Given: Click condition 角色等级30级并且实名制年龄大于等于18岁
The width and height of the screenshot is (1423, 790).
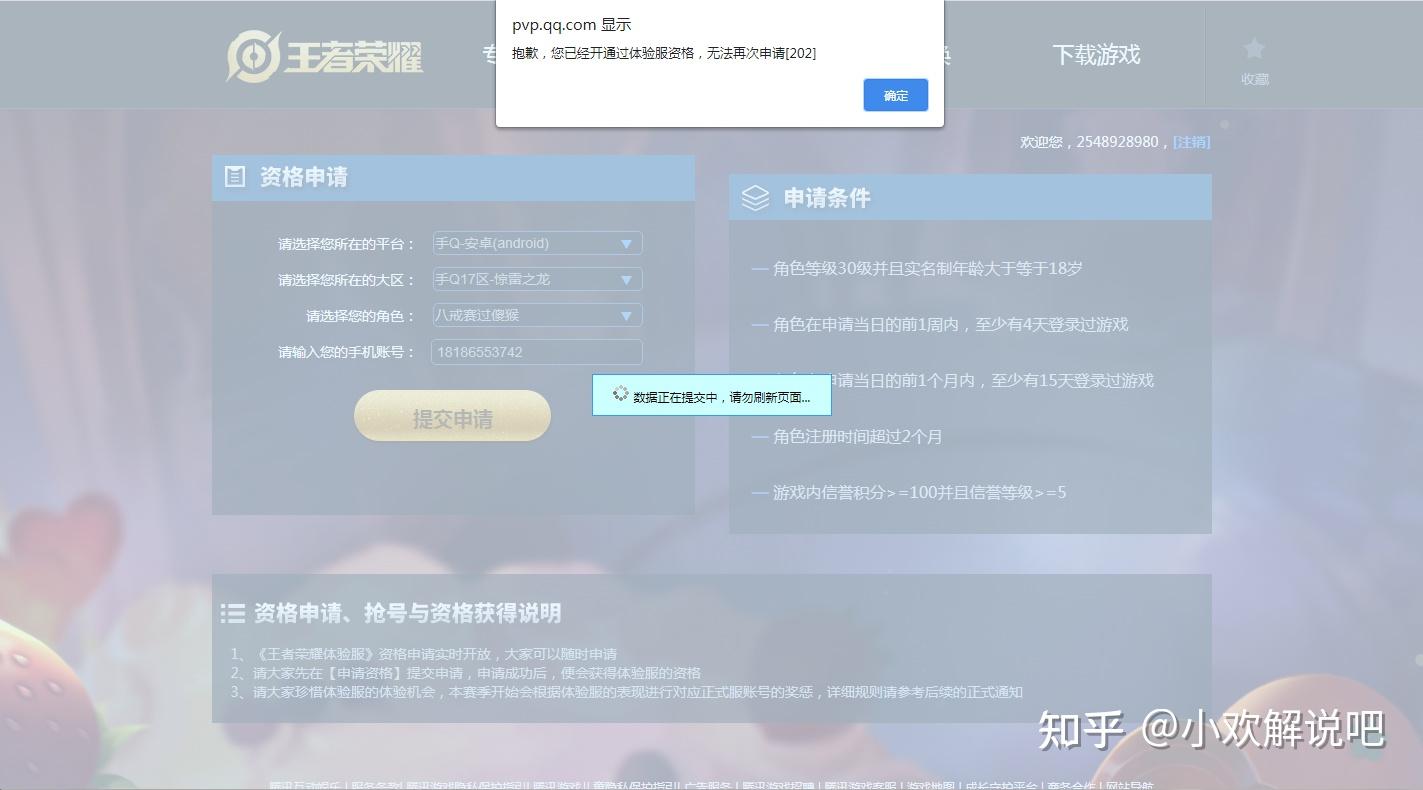Looking at the screenshot, I should tap(927, 268).
